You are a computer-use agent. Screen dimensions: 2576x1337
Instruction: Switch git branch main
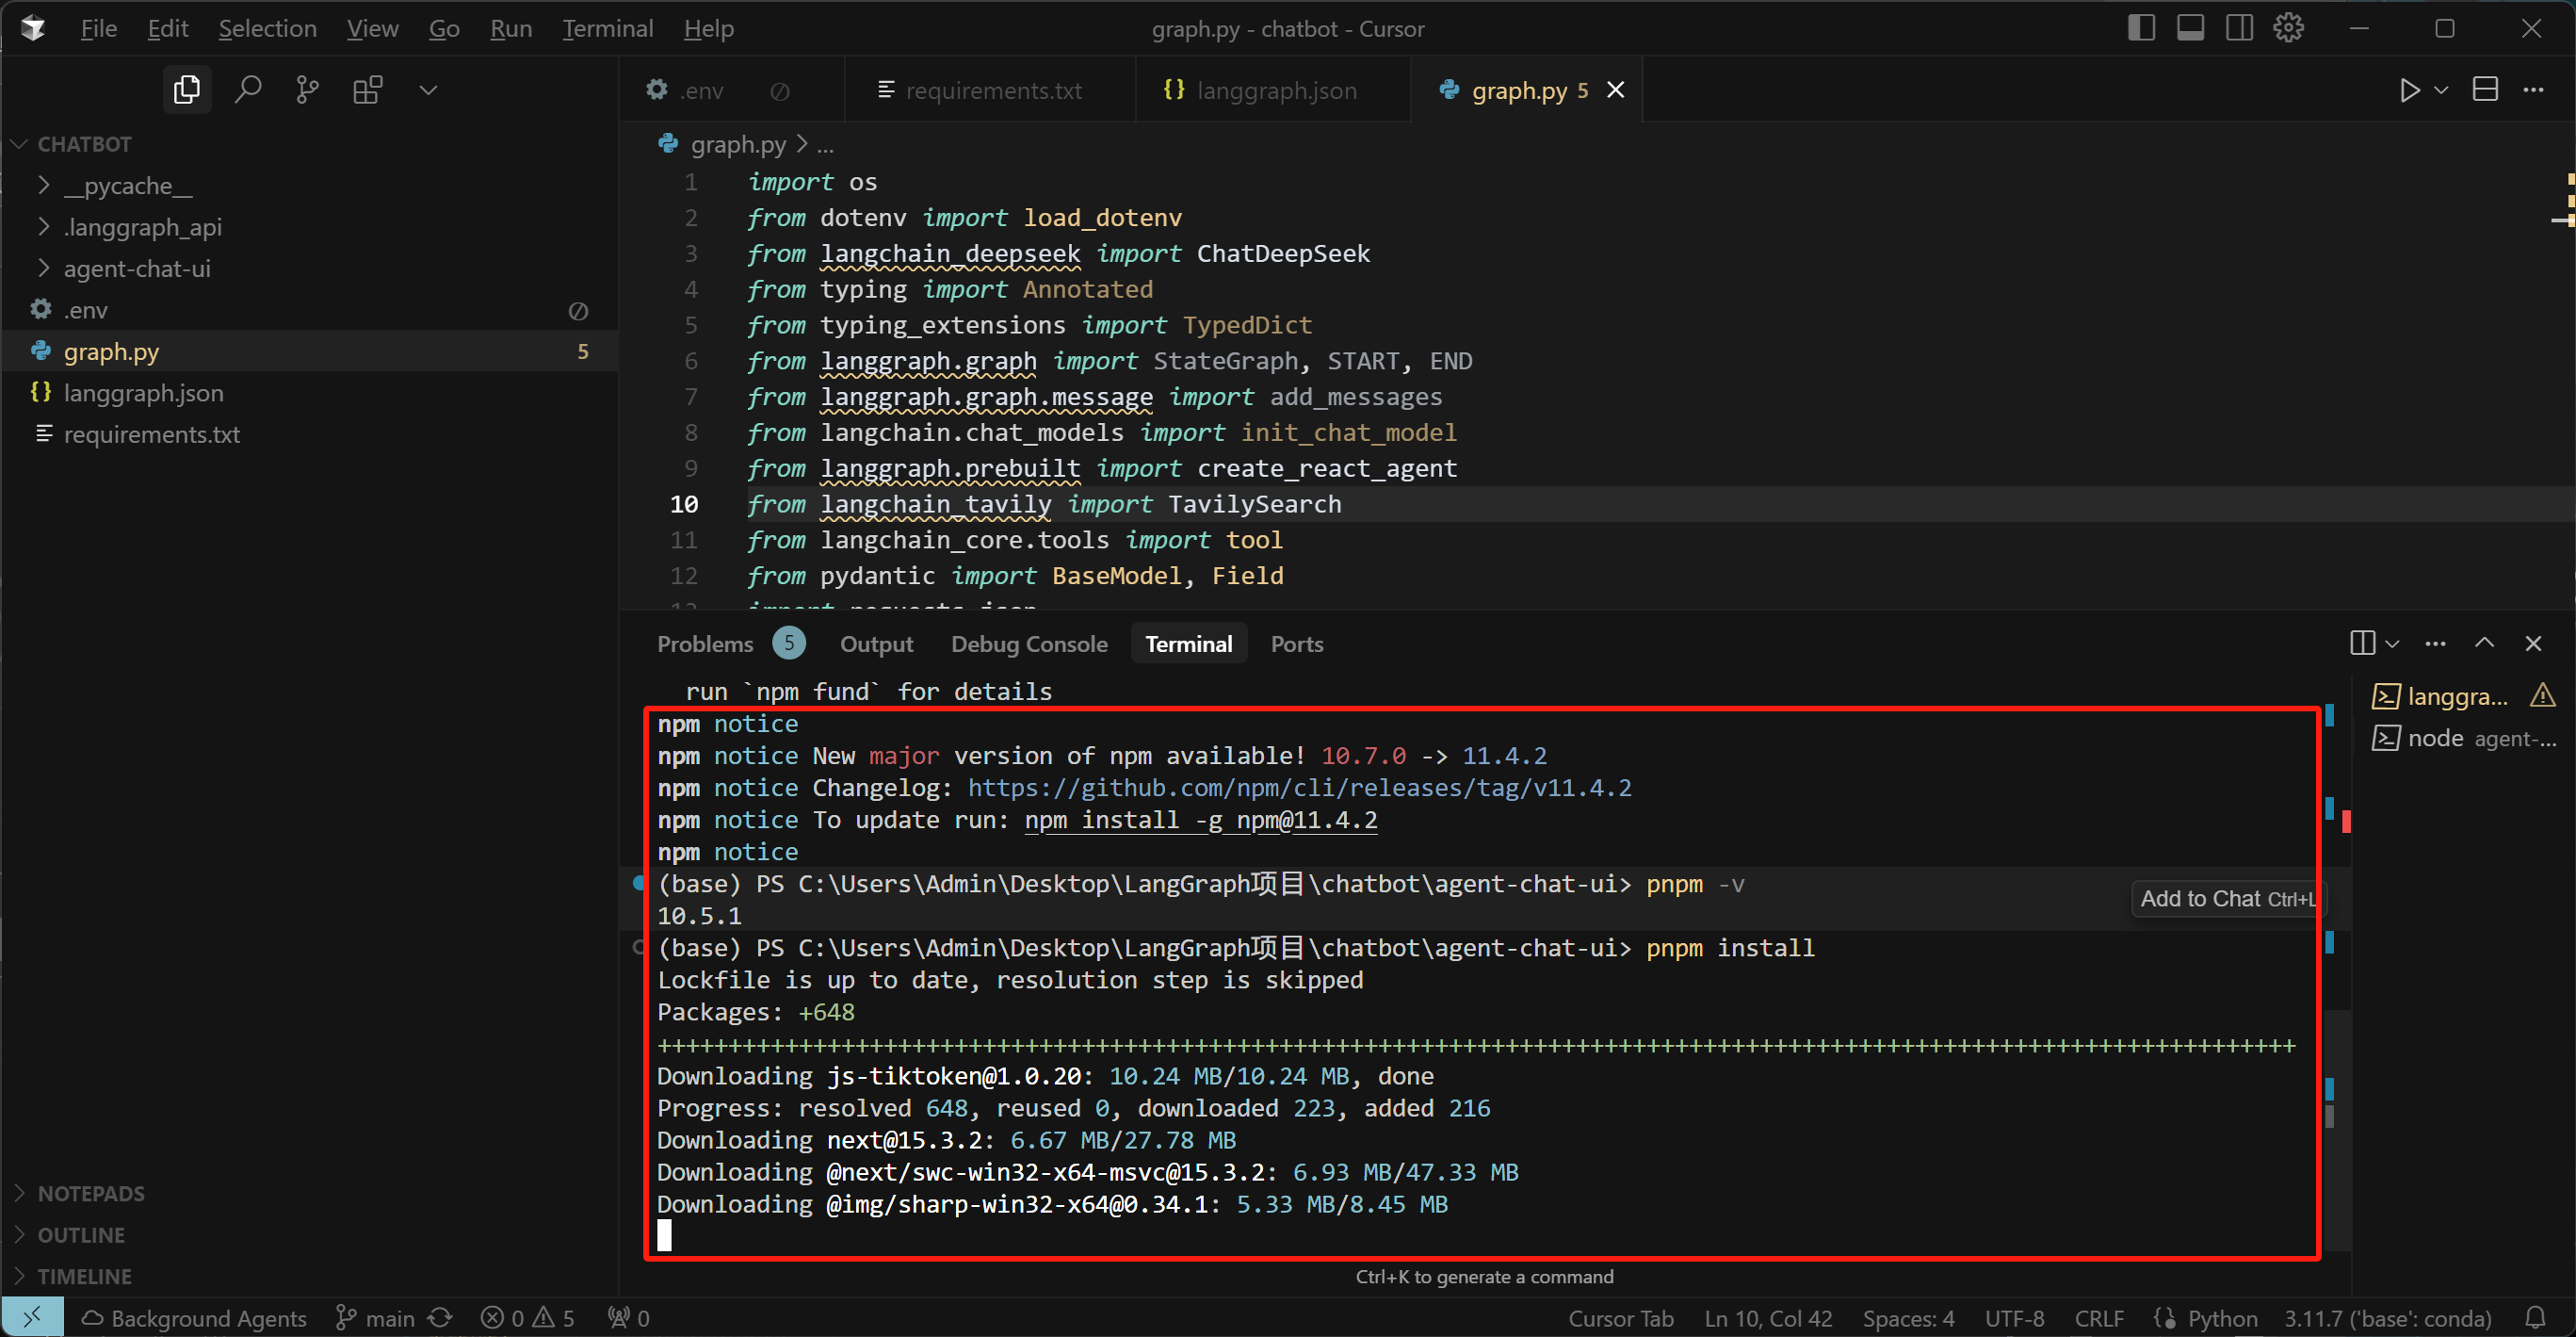point(375,1318)
